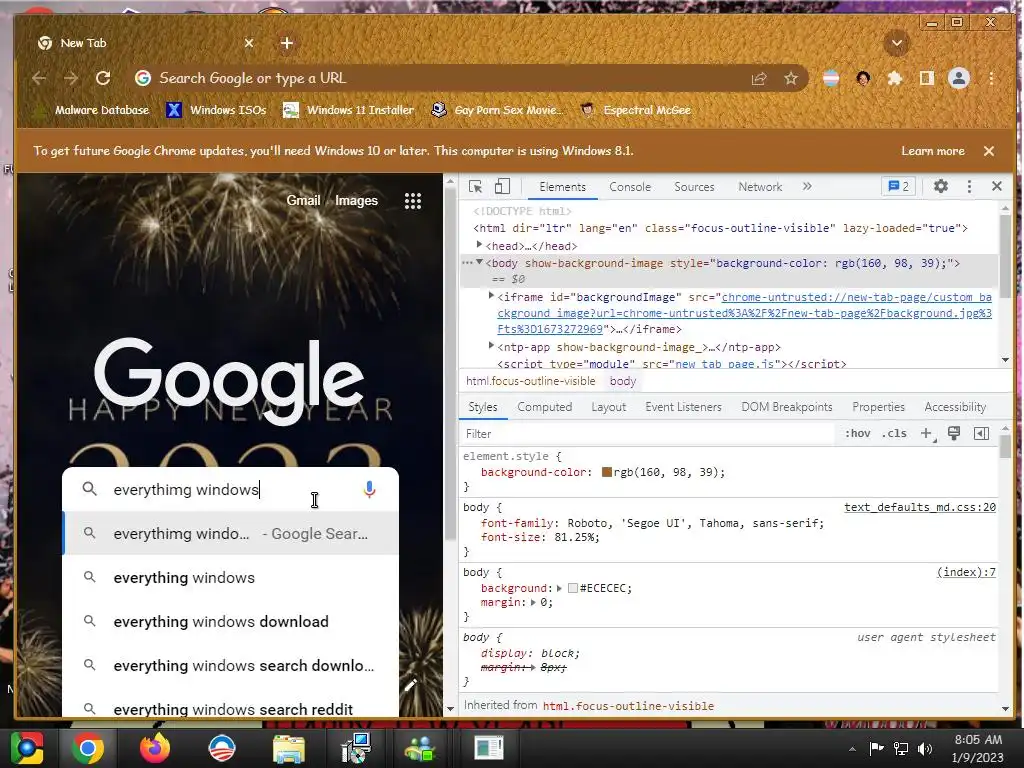Viewport: 1024px width, 768px height.
Task: Open the Accessibility tab
Action: (955, 407)
